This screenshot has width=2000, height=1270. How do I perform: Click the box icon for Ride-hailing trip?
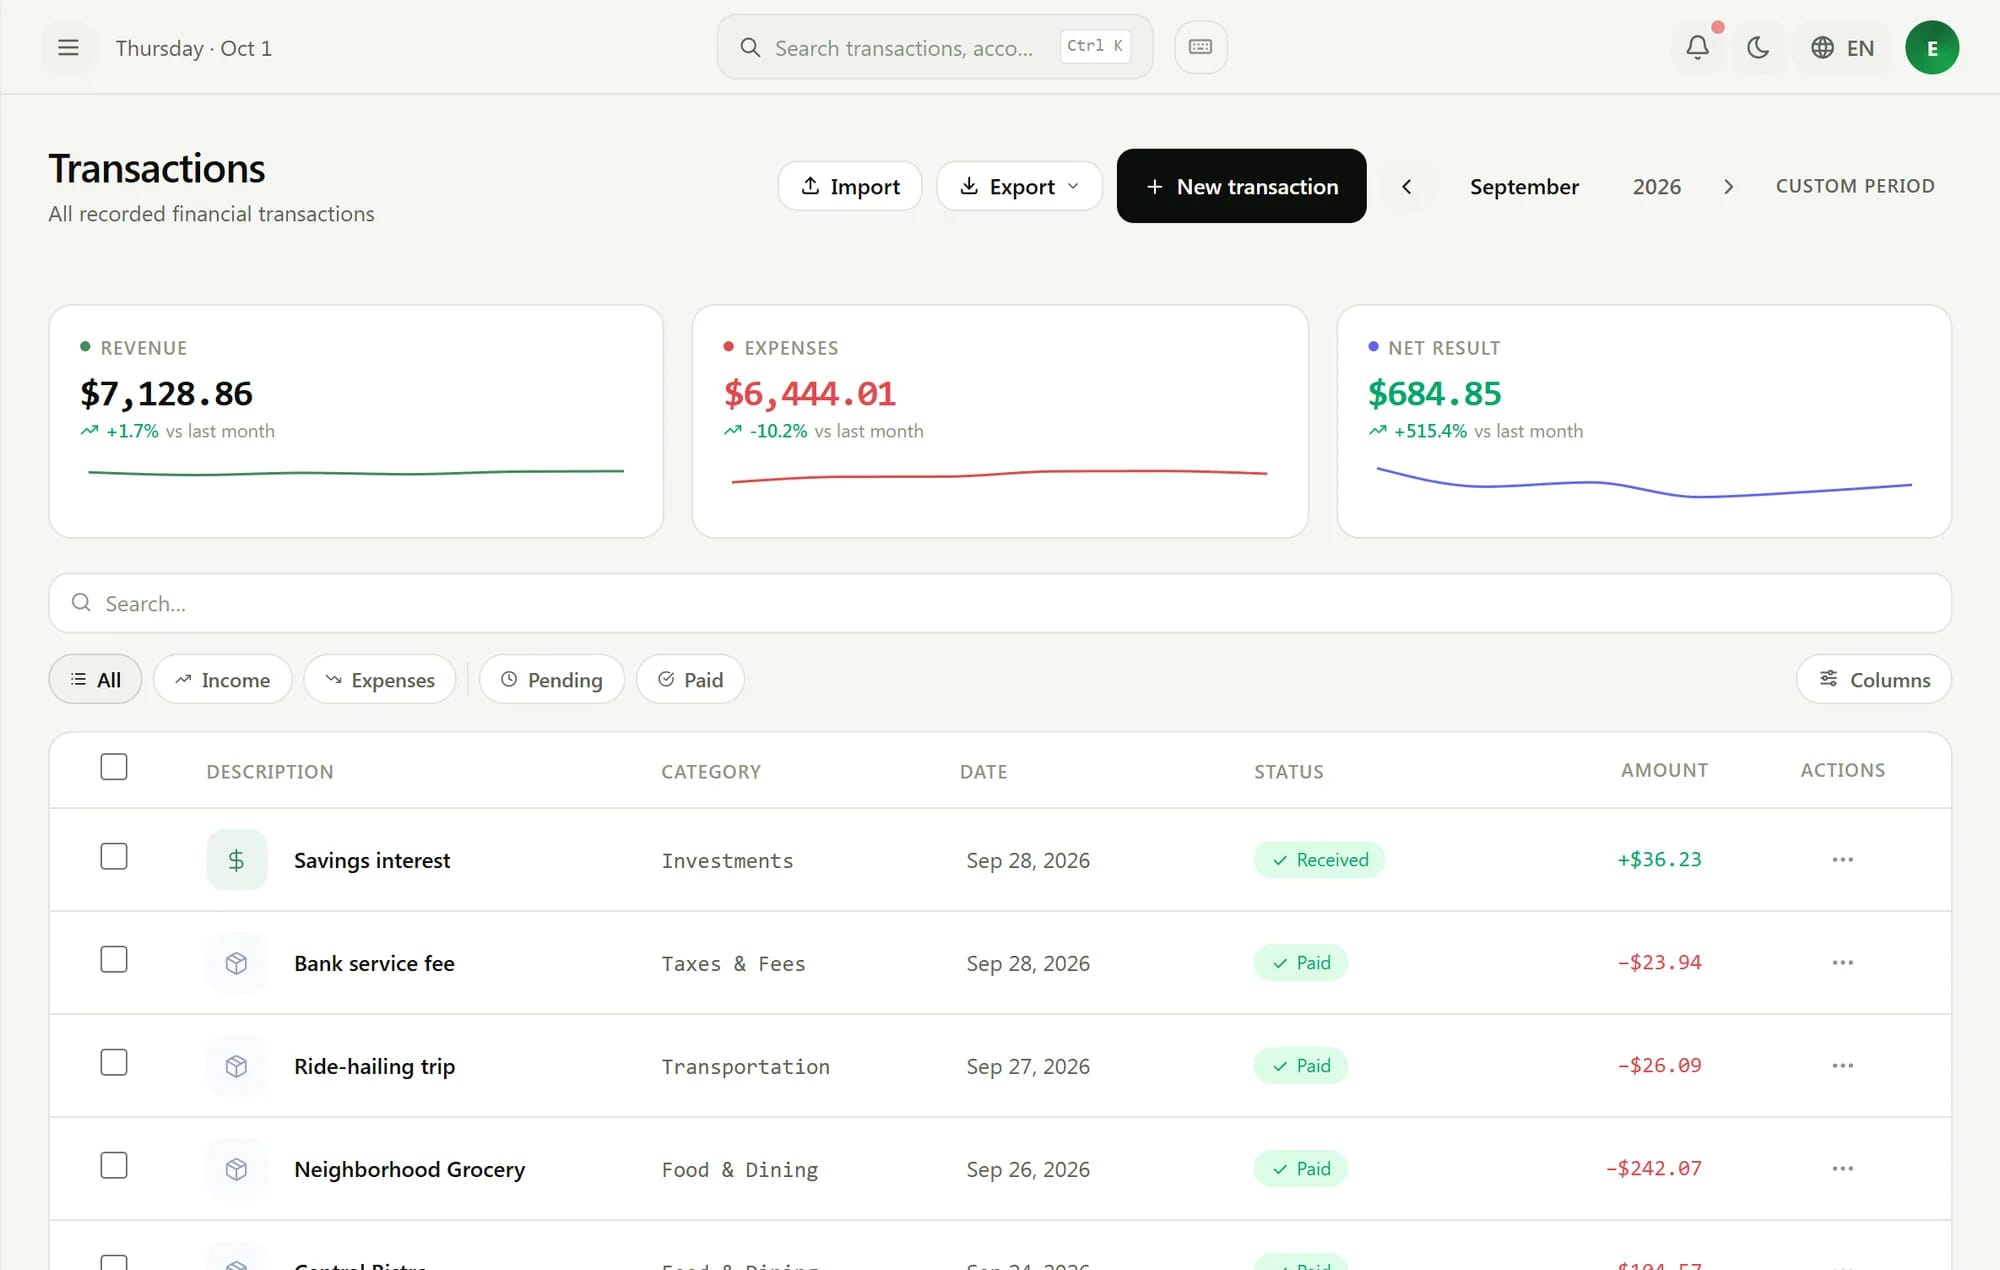point(237,1066)
